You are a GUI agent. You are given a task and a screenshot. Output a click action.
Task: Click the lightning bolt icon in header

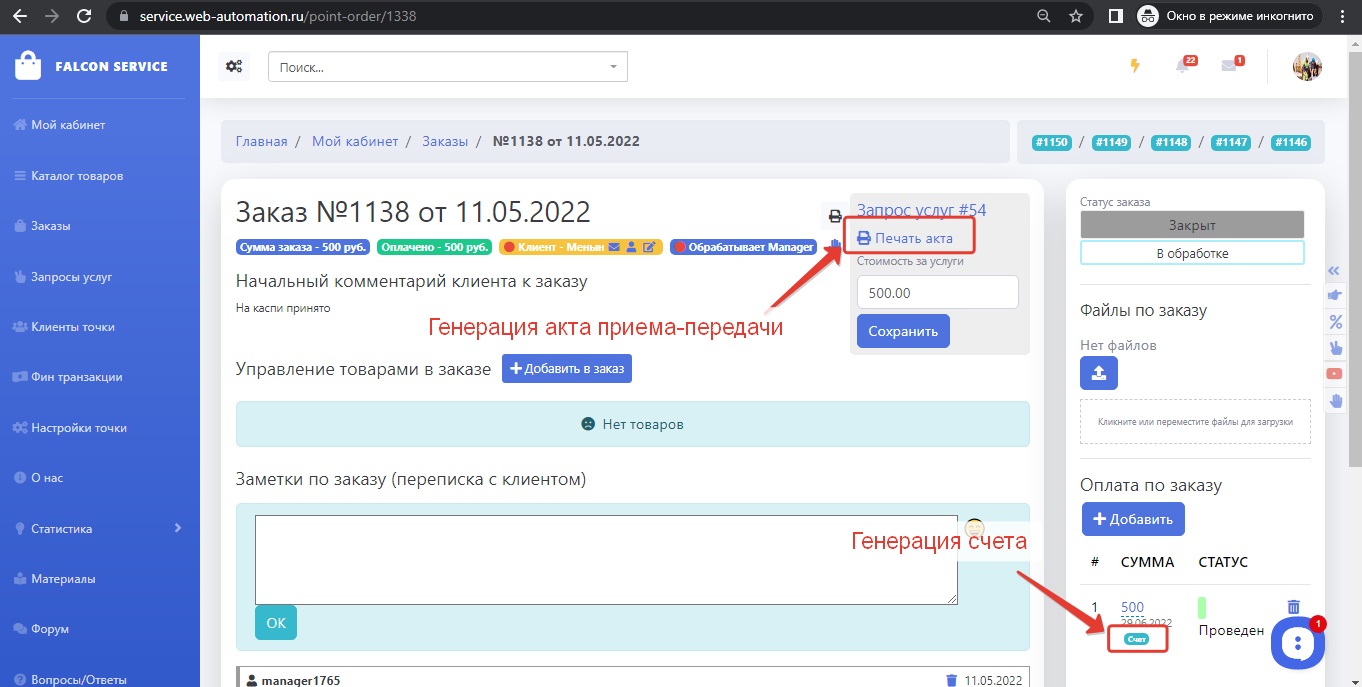1134,66
